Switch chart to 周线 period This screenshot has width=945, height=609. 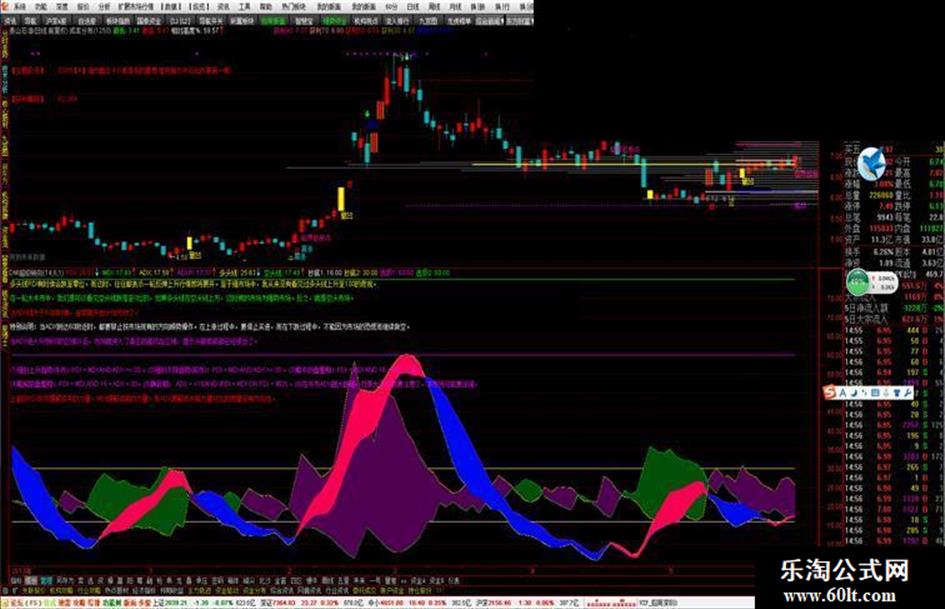click(435, 7)
